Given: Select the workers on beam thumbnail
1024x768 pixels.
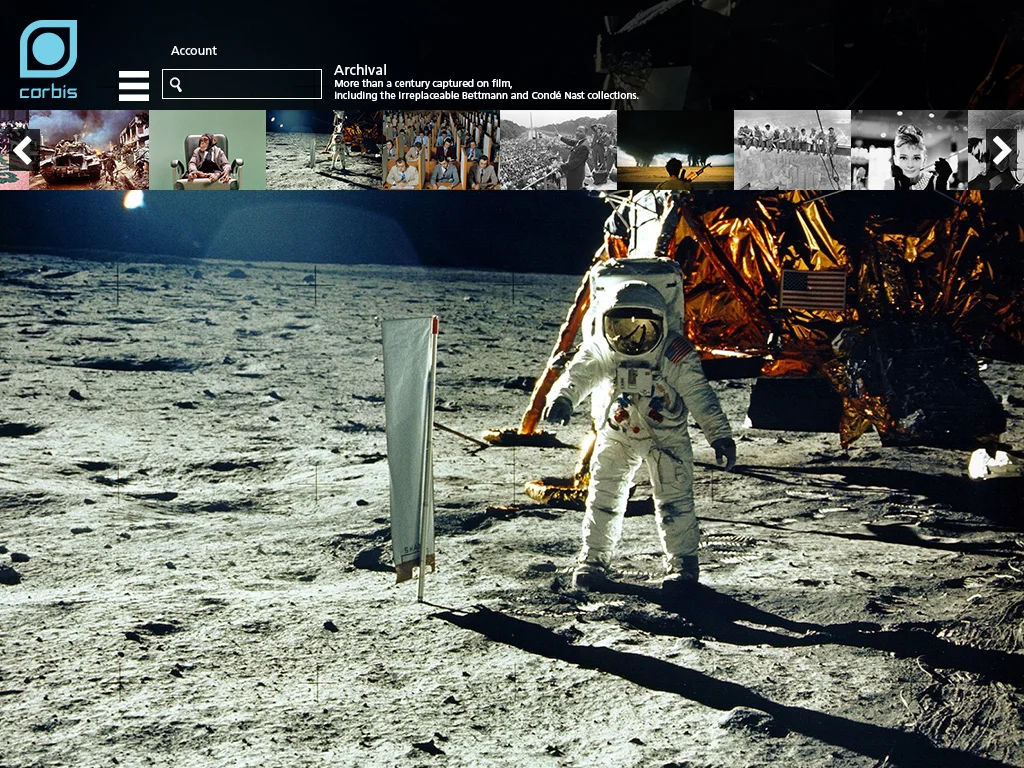Looking at the screenshot, I should (x=792, y=150).
